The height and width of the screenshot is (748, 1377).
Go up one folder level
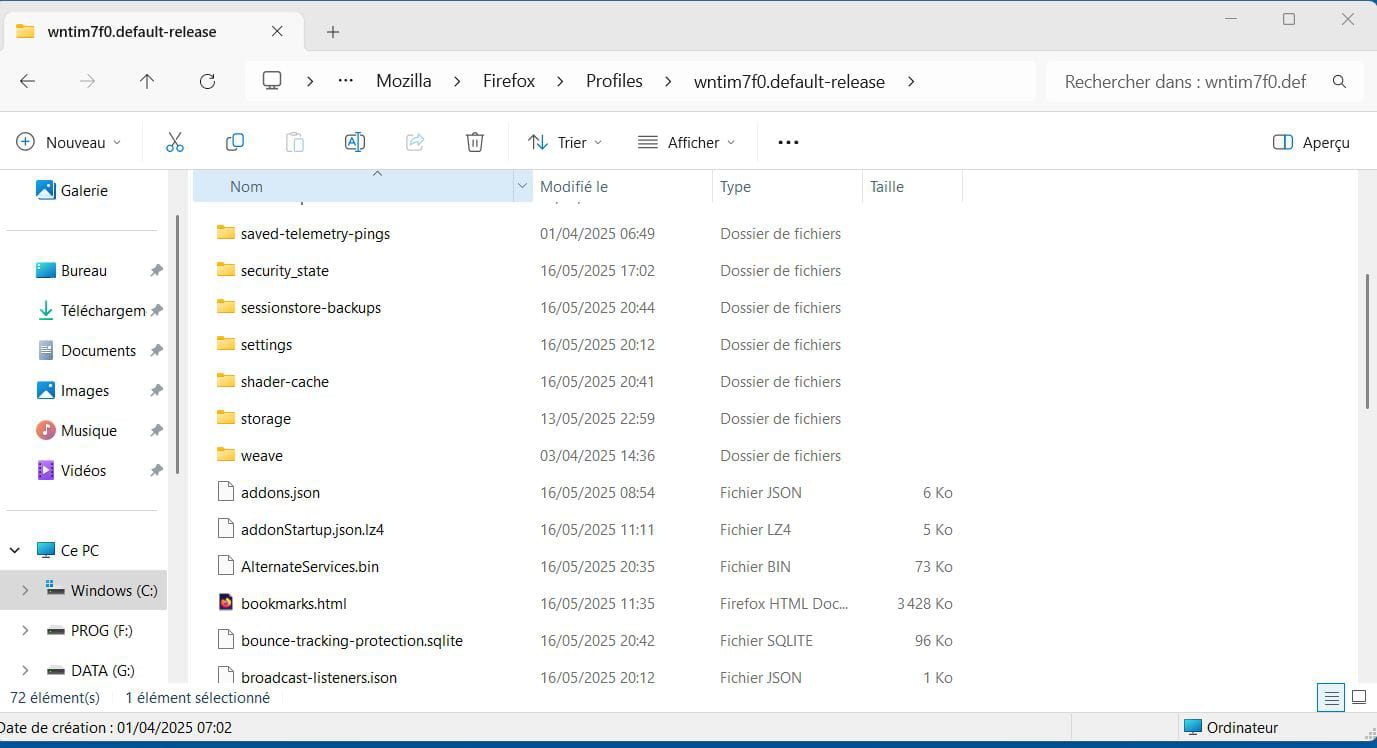tap(147, 82)
